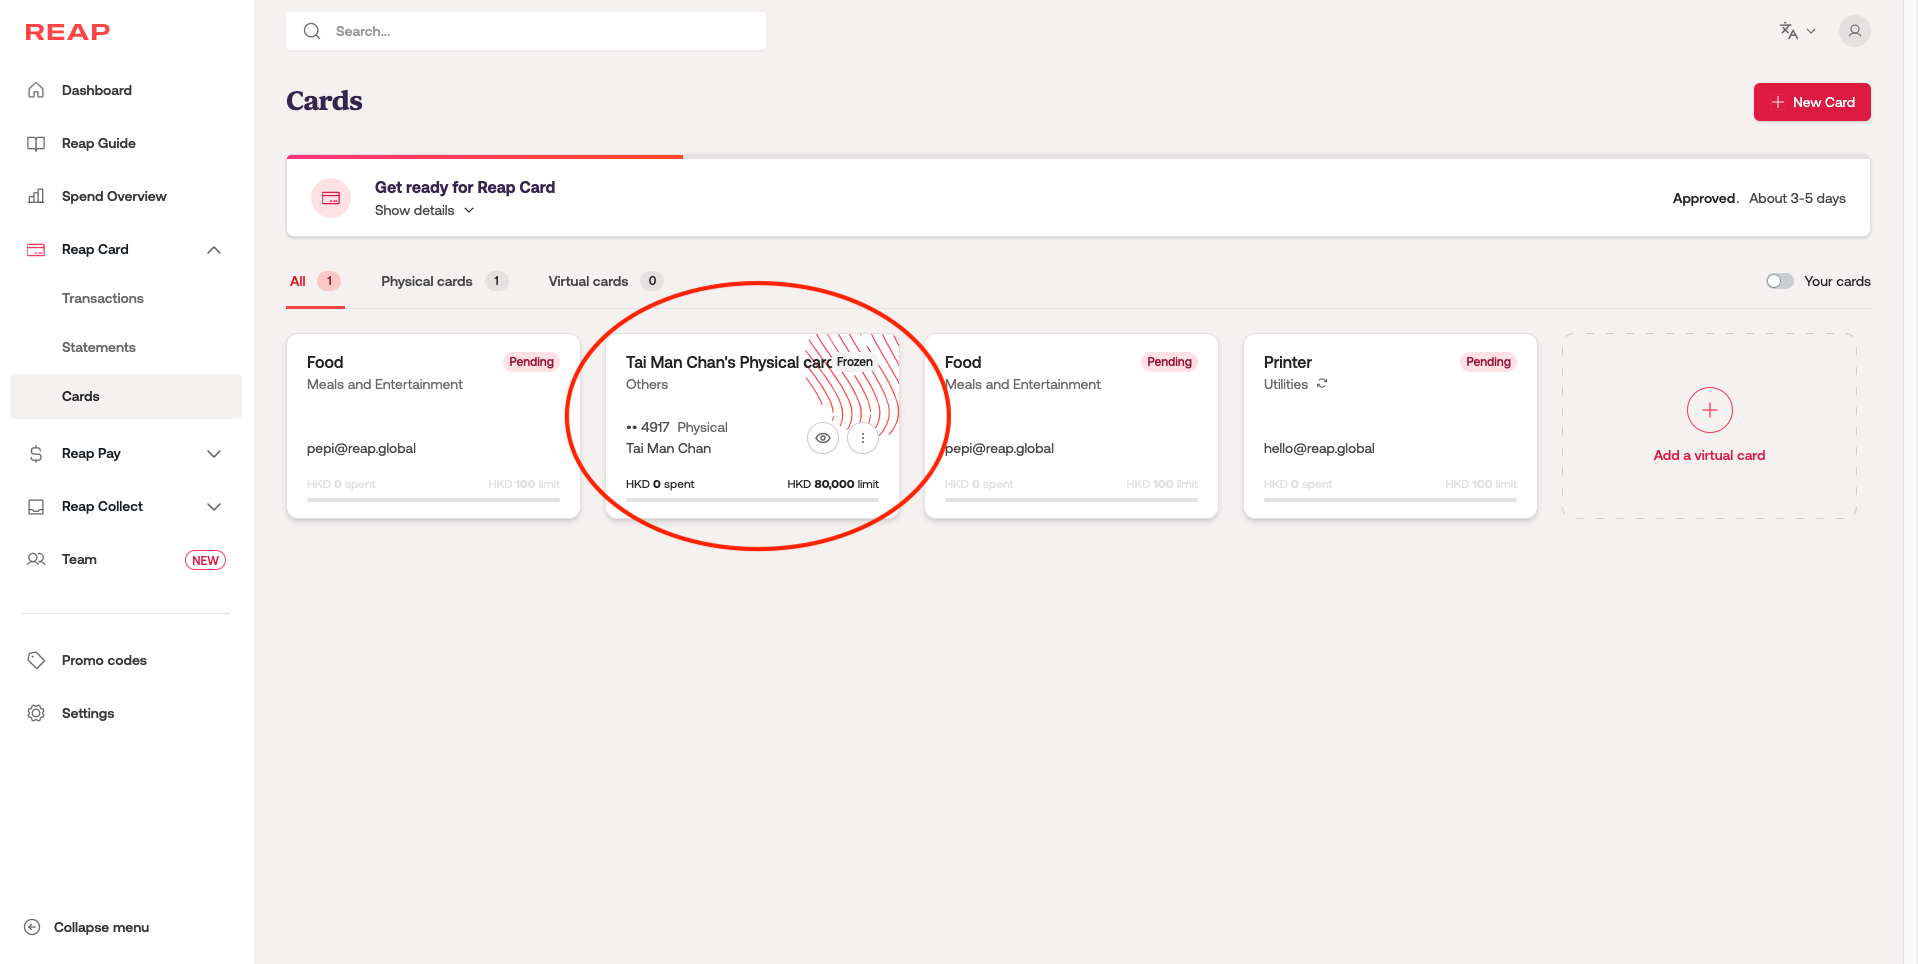This screenshot has height=964, width=1918.
Task: Expand the Reap Pay submenu
Action: [x=213, y=454]
